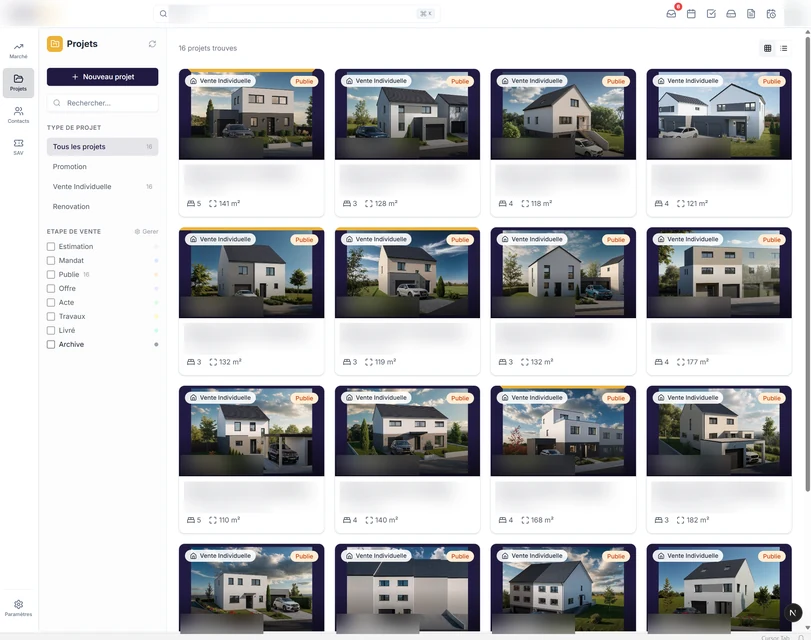The height and width of the screenshot is (640, 811).
Task: Open the Projets section in the sidebar
Action: 18,83
